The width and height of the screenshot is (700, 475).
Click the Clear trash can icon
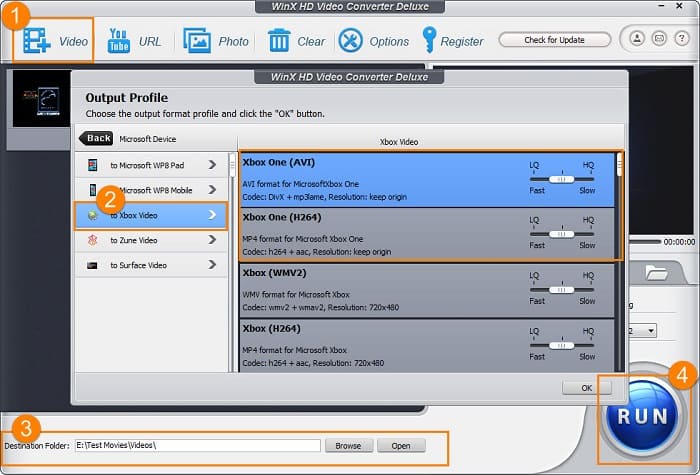click(279, 41)
